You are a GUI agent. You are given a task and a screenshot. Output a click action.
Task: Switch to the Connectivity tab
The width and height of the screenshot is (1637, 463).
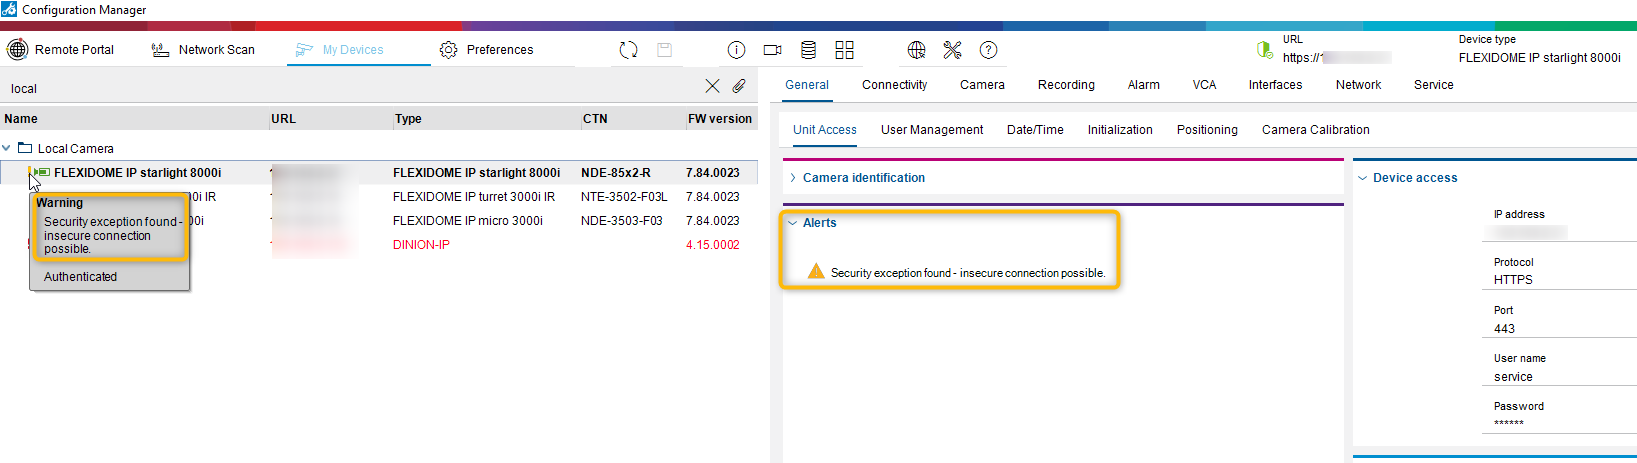(894, 85)
